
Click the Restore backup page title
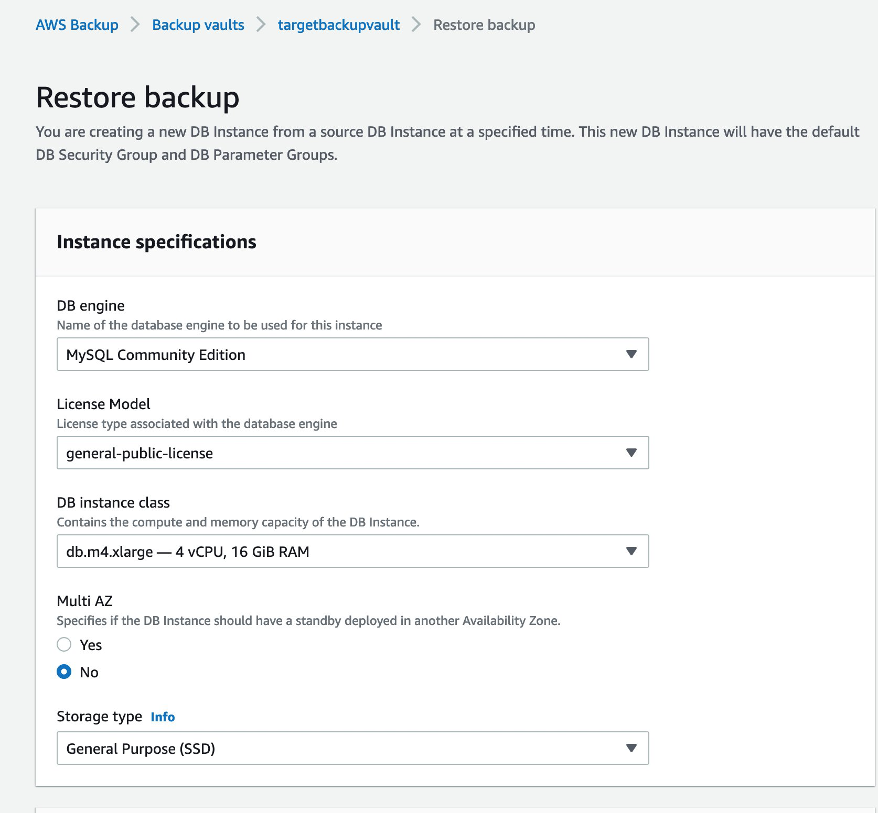pyautogui.click(x=138, y=97)
